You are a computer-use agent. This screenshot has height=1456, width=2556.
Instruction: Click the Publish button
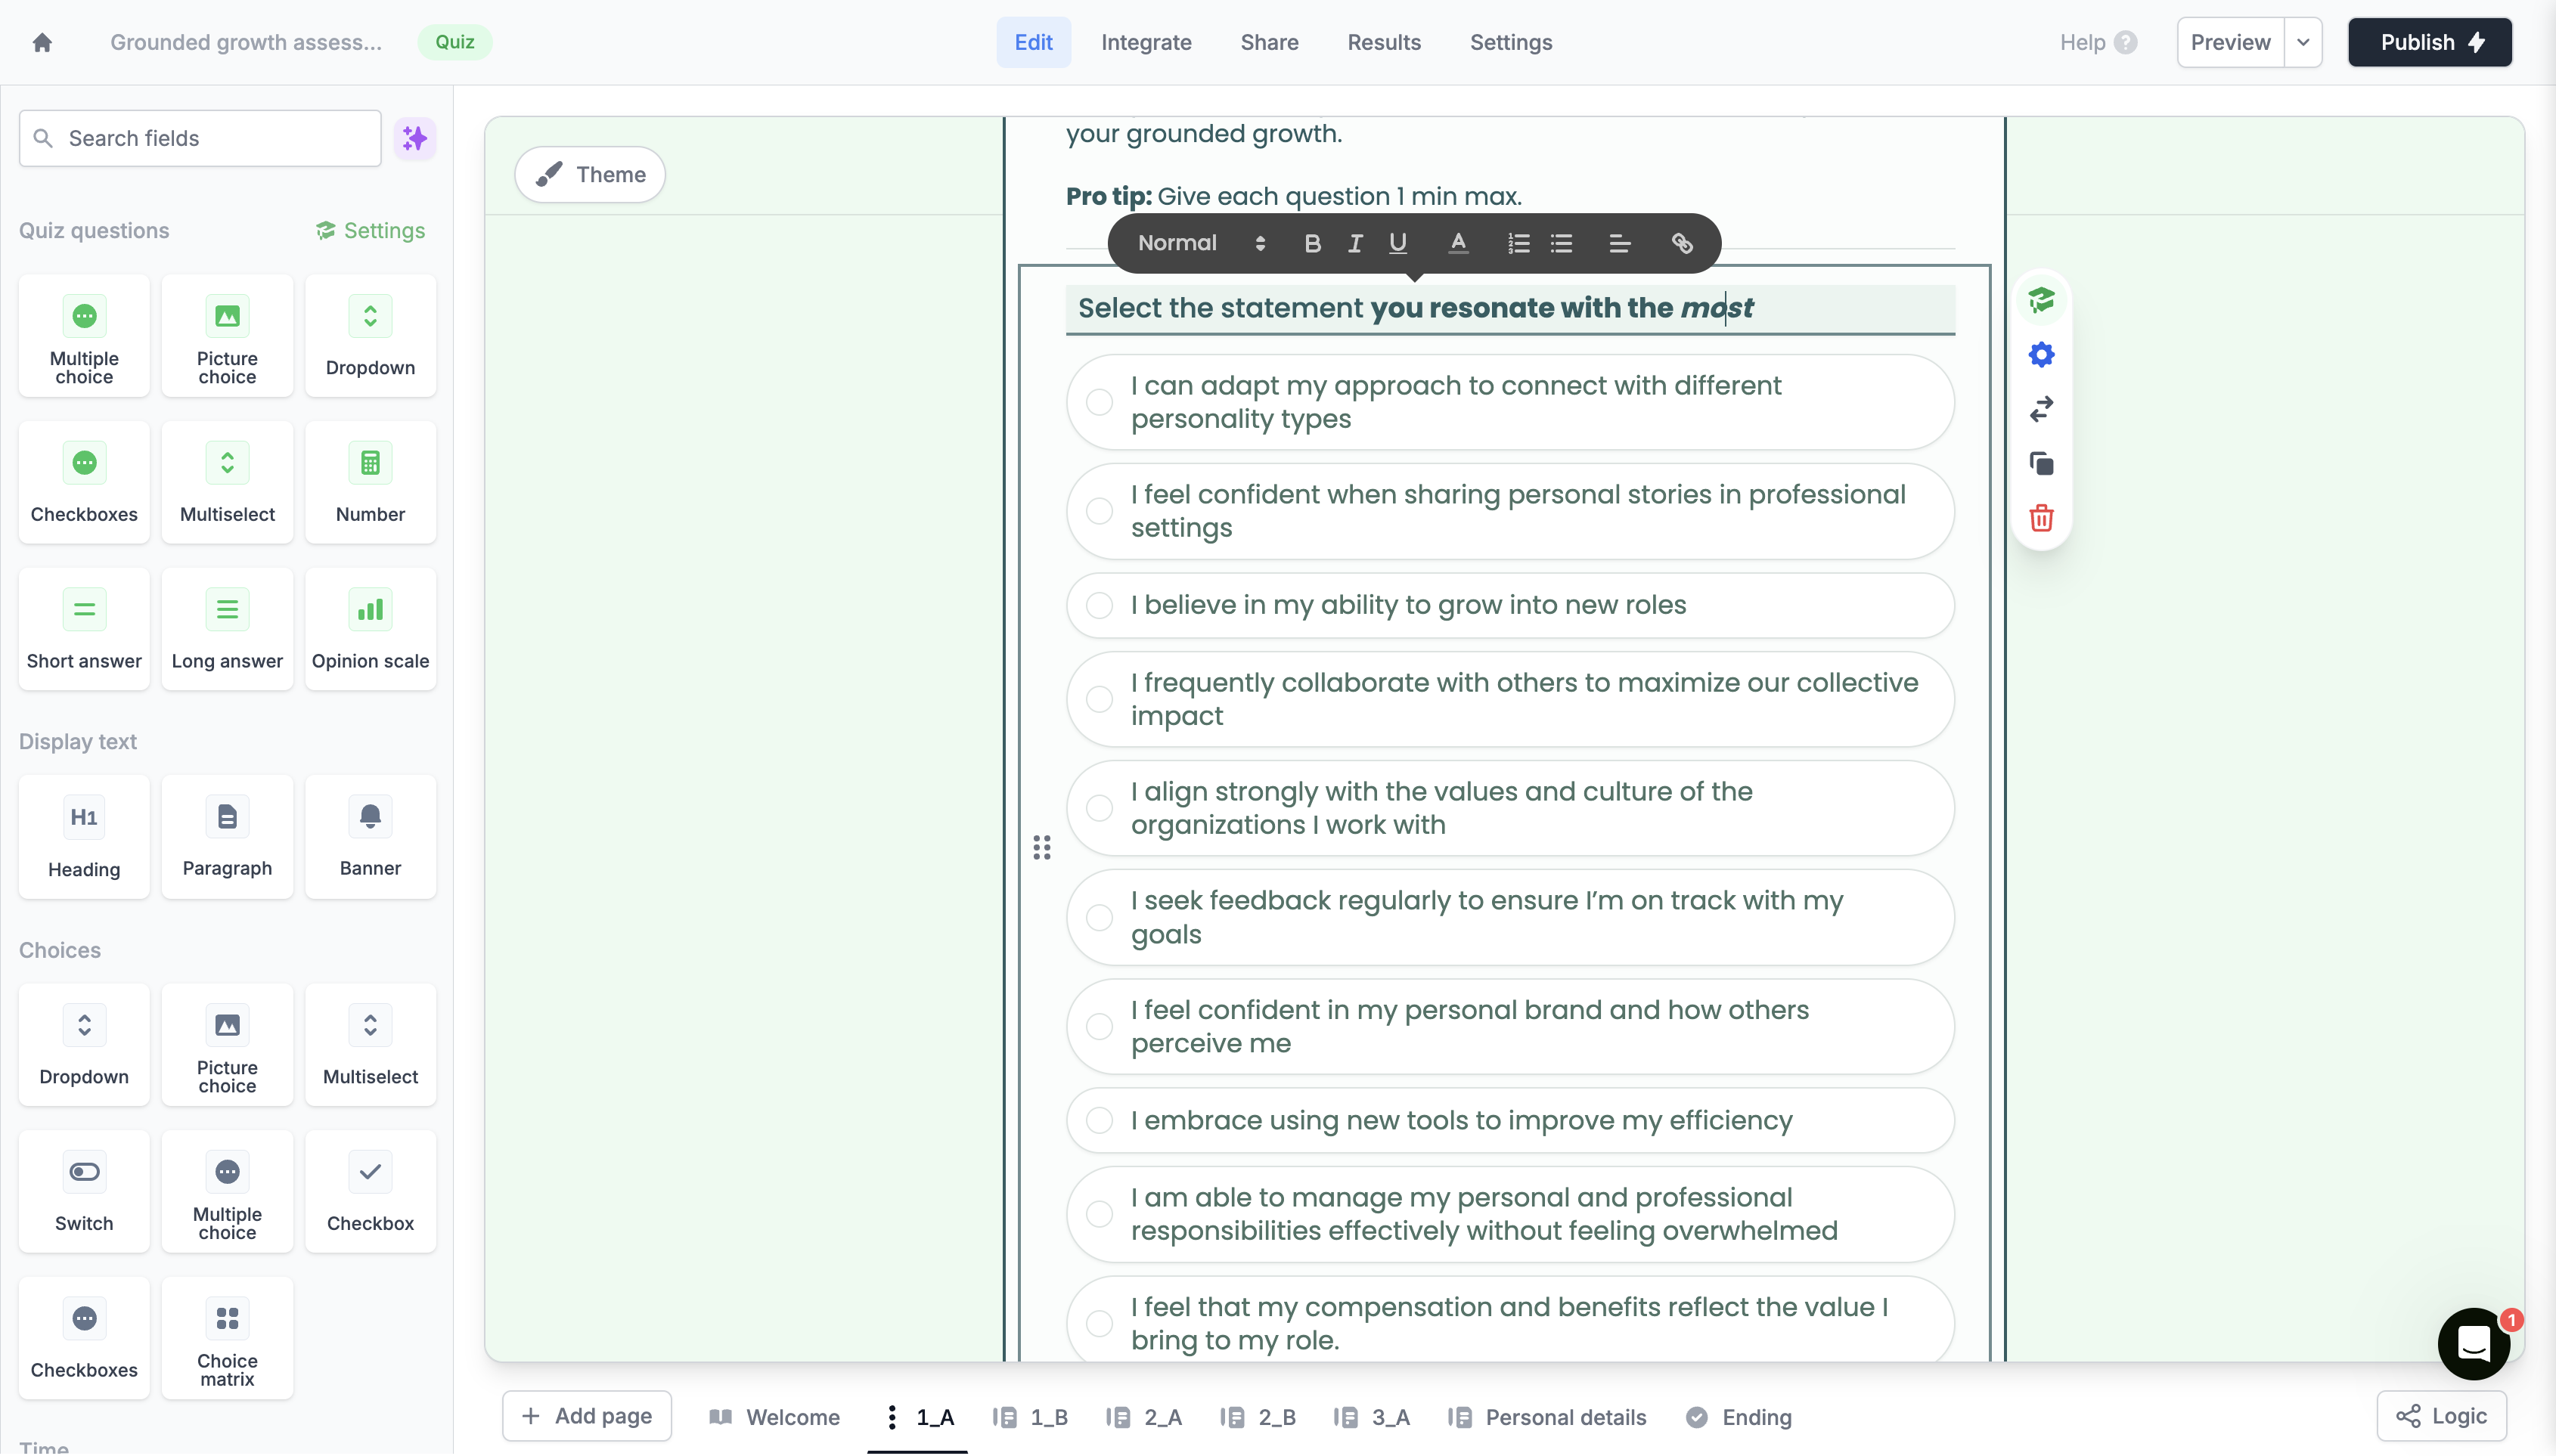coord(2430,42)
